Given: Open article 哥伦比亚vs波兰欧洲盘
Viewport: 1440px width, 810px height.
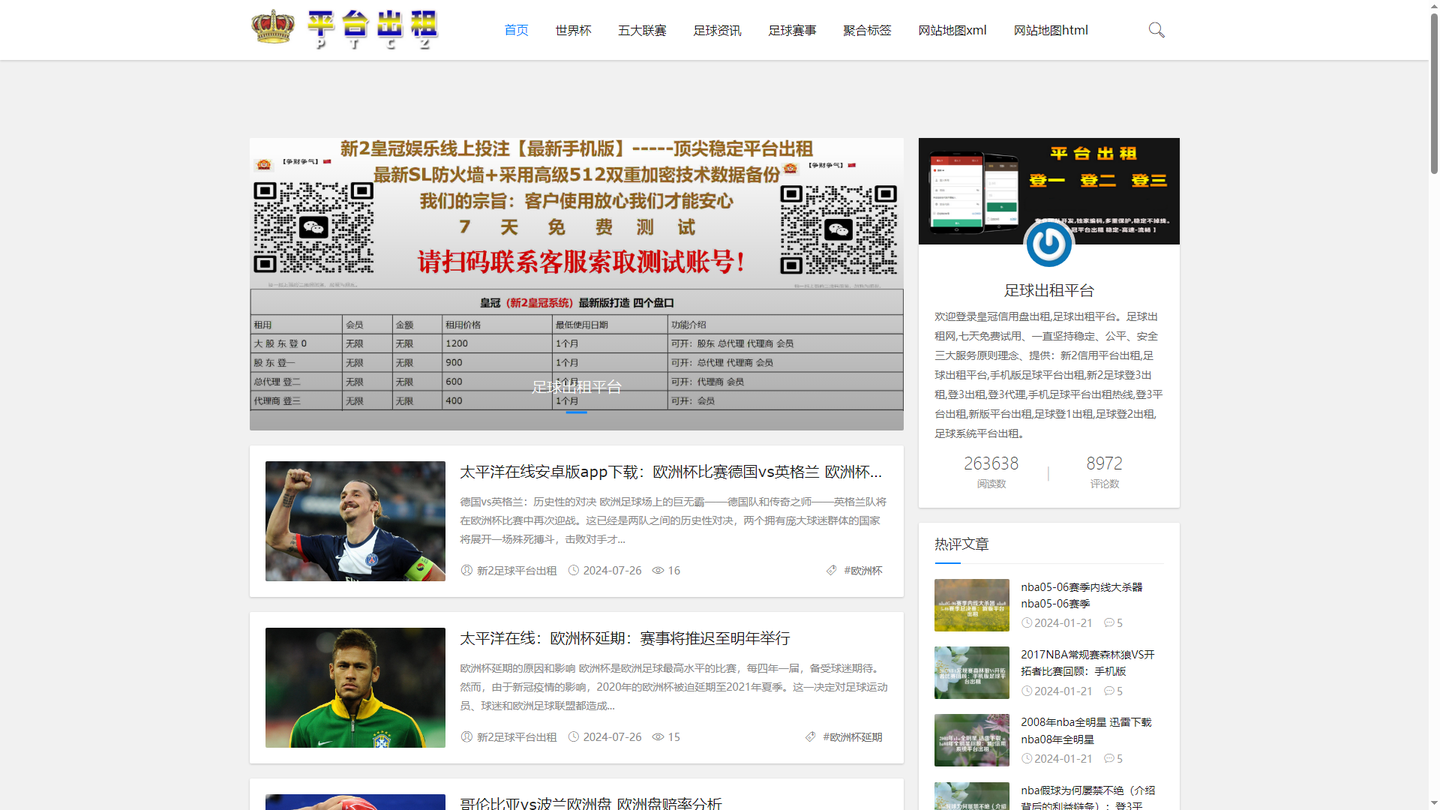Looking at the screenshot, I should coord(590,803).
